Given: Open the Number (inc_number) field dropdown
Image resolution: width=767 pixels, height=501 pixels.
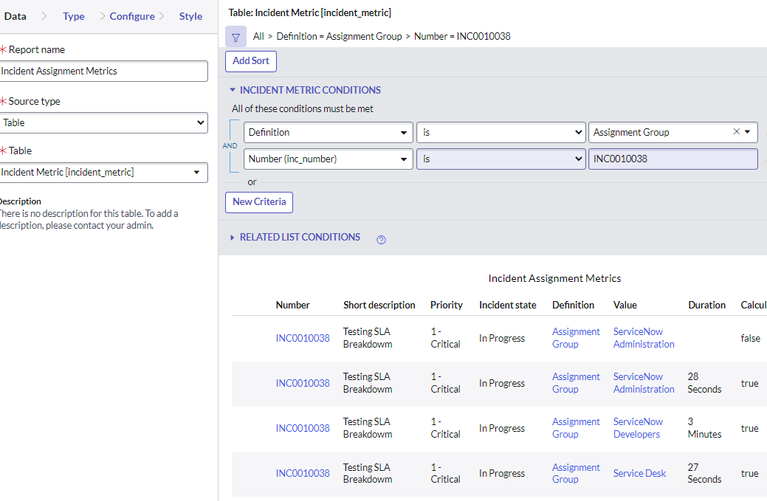Looking at the screenshot, I should 328,159.
